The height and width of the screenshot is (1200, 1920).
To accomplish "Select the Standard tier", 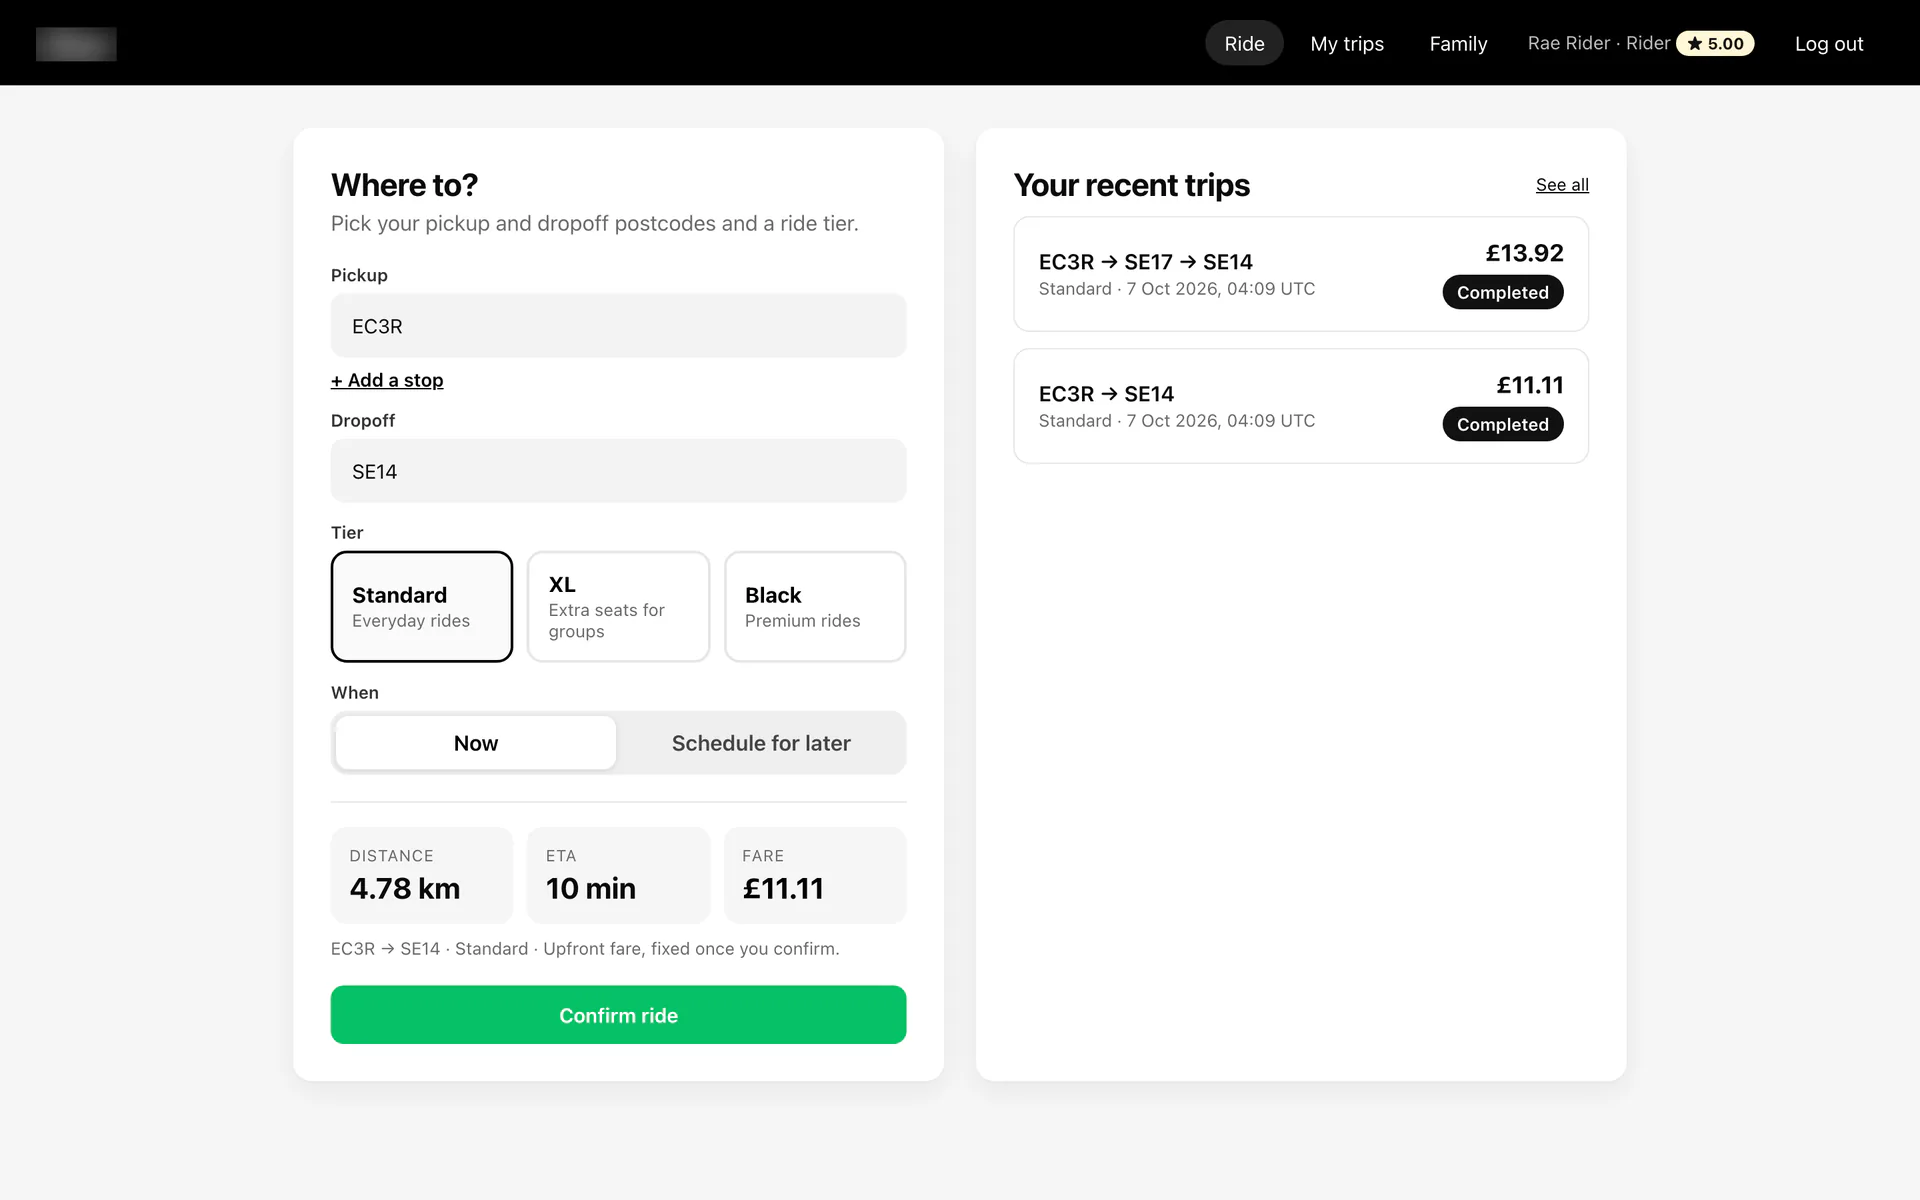I will coord(422,607).
